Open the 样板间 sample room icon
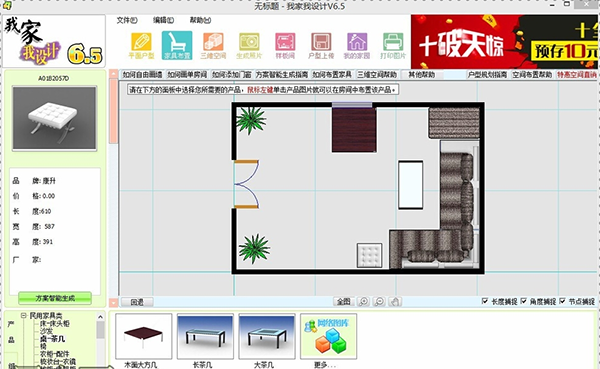The image size is (600, 369). coord(285,46)
